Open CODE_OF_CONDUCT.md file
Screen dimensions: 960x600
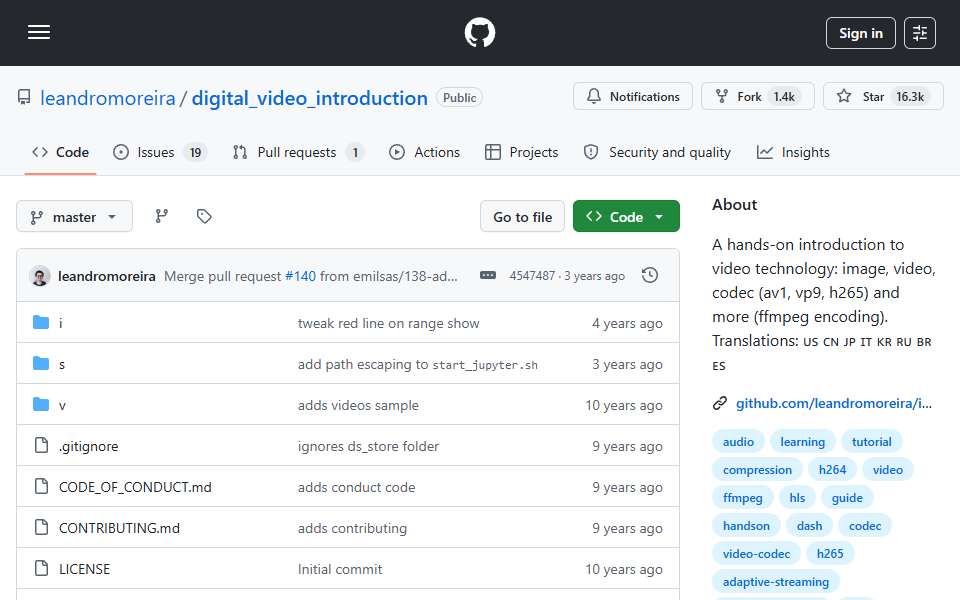point(135,487)
